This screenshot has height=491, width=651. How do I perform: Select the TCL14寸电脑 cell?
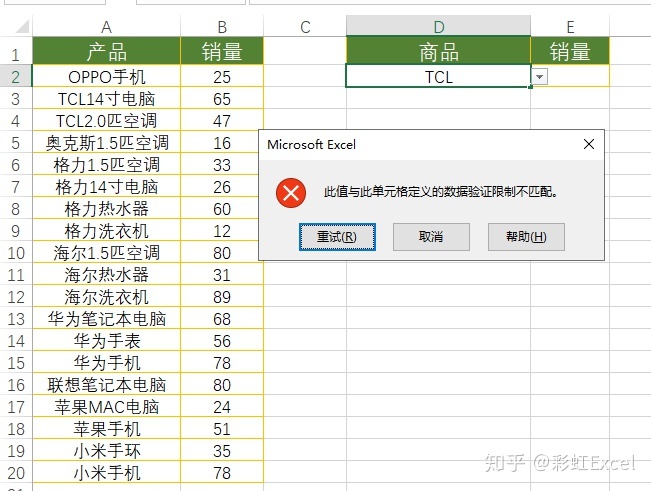coord(106,99)
